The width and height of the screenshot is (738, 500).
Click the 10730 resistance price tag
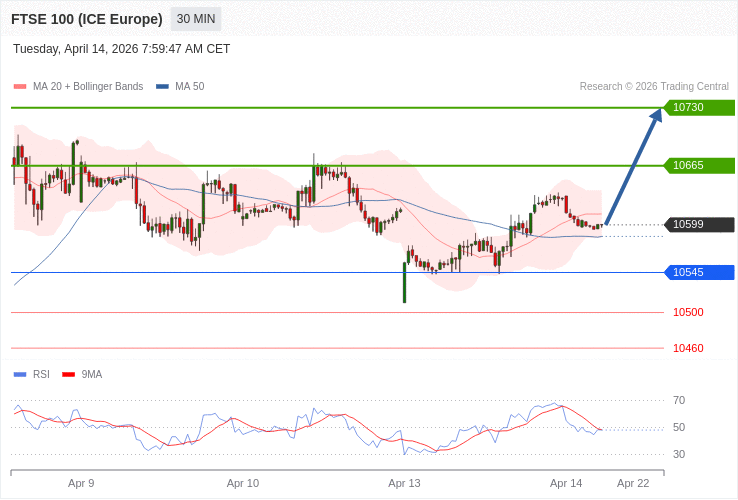[698, 107]
